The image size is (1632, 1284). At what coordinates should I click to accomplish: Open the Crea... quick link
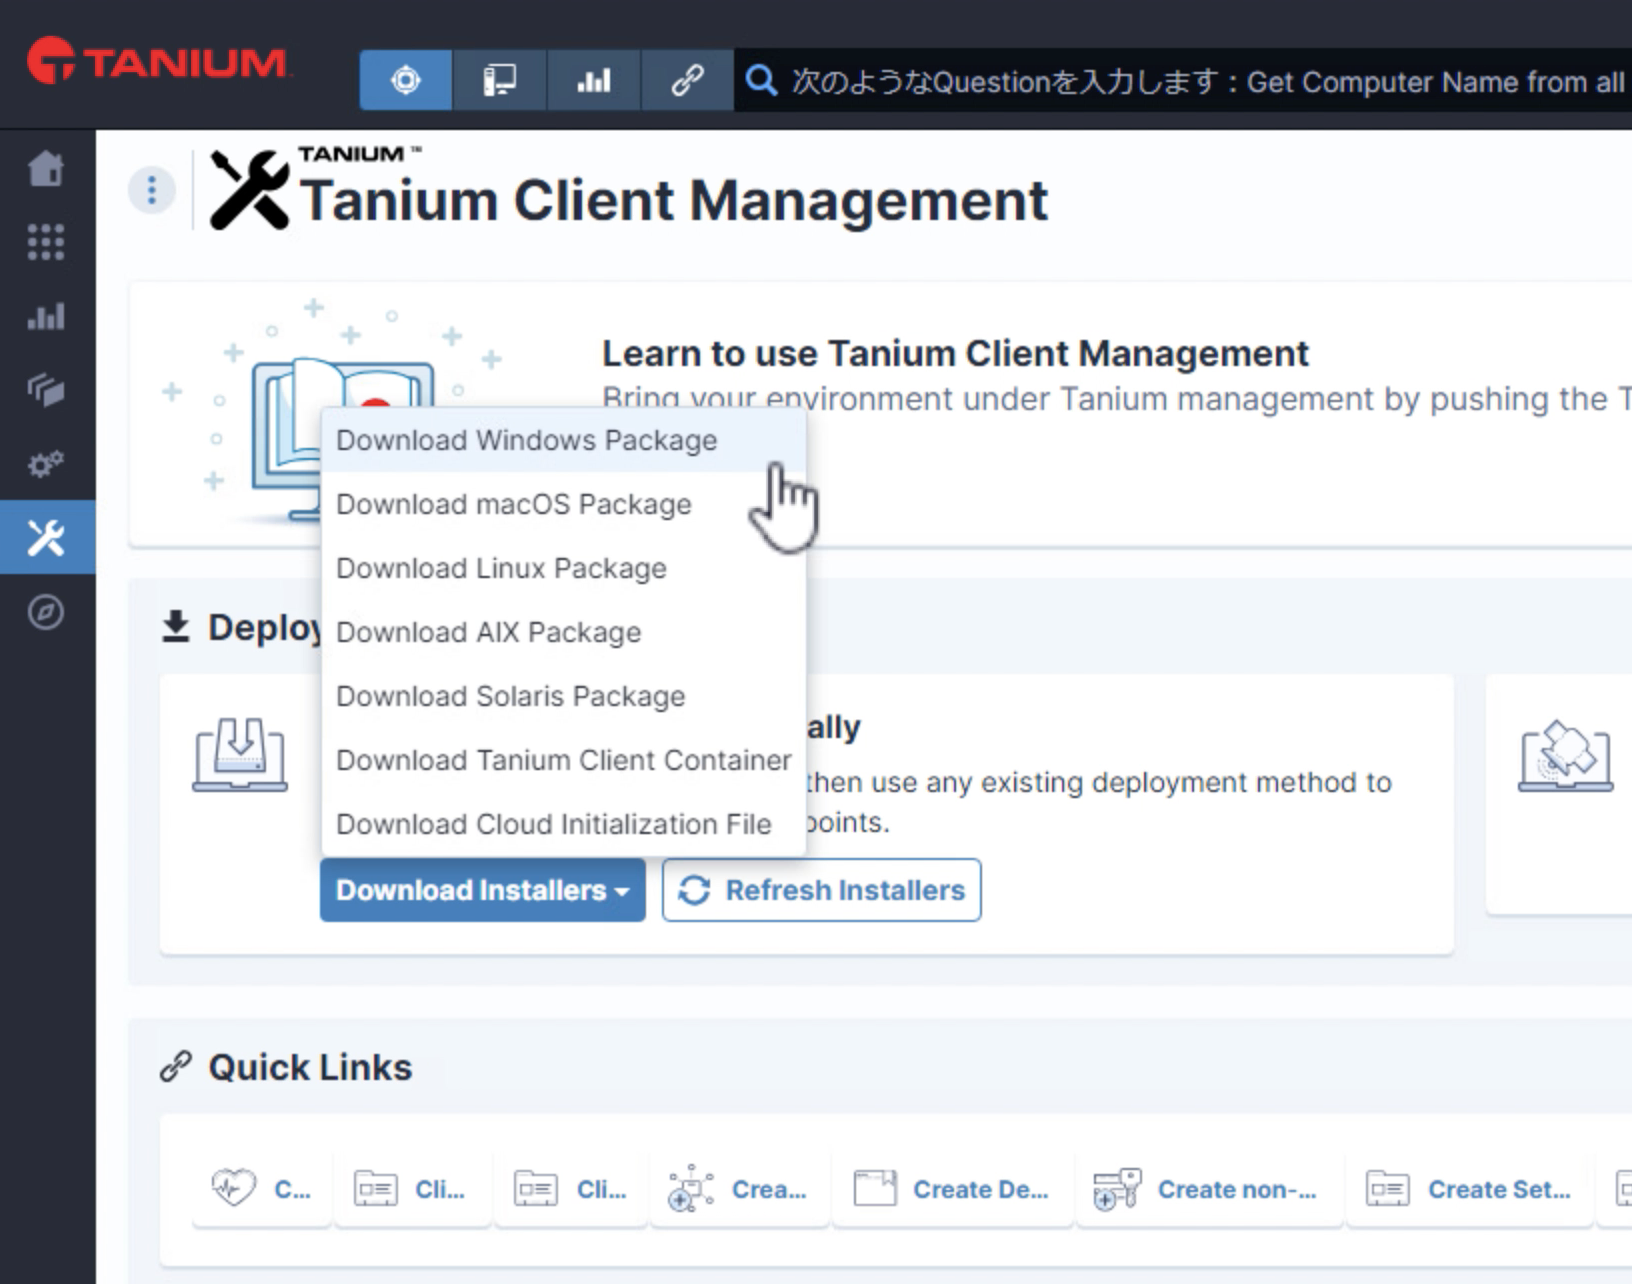(739, 1188)
